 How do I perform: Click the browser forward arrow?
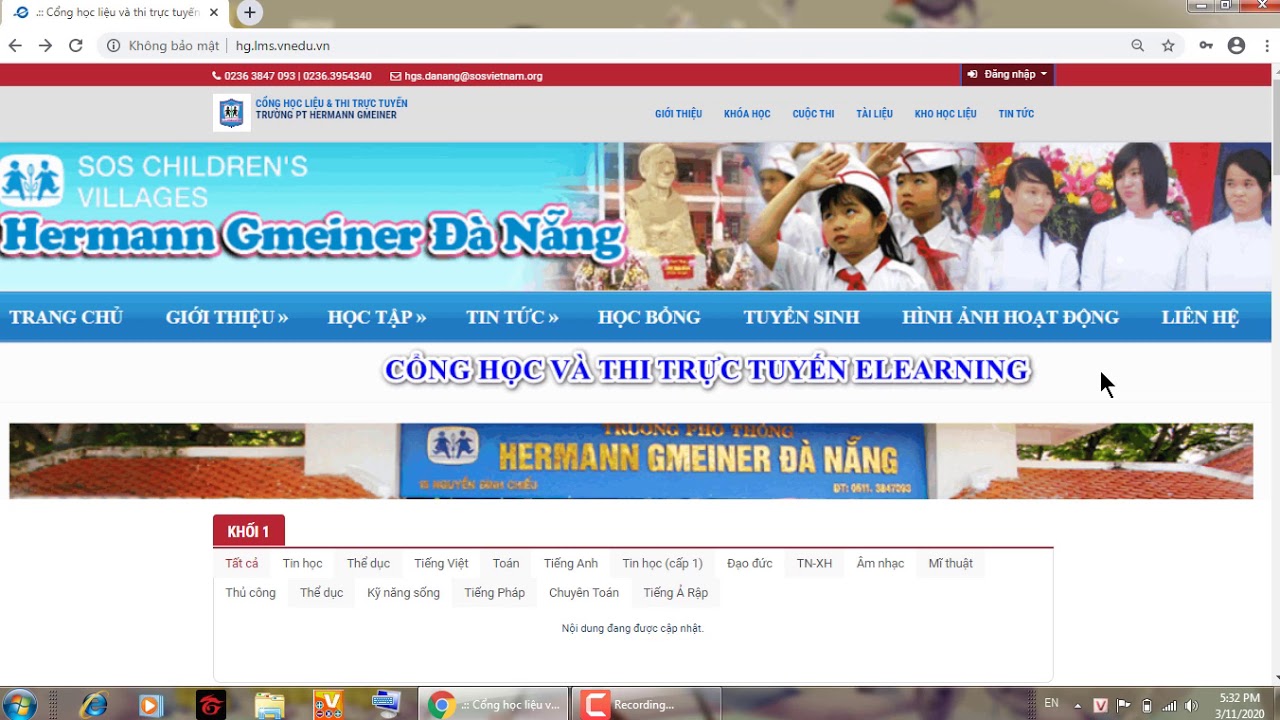(45, 46)
